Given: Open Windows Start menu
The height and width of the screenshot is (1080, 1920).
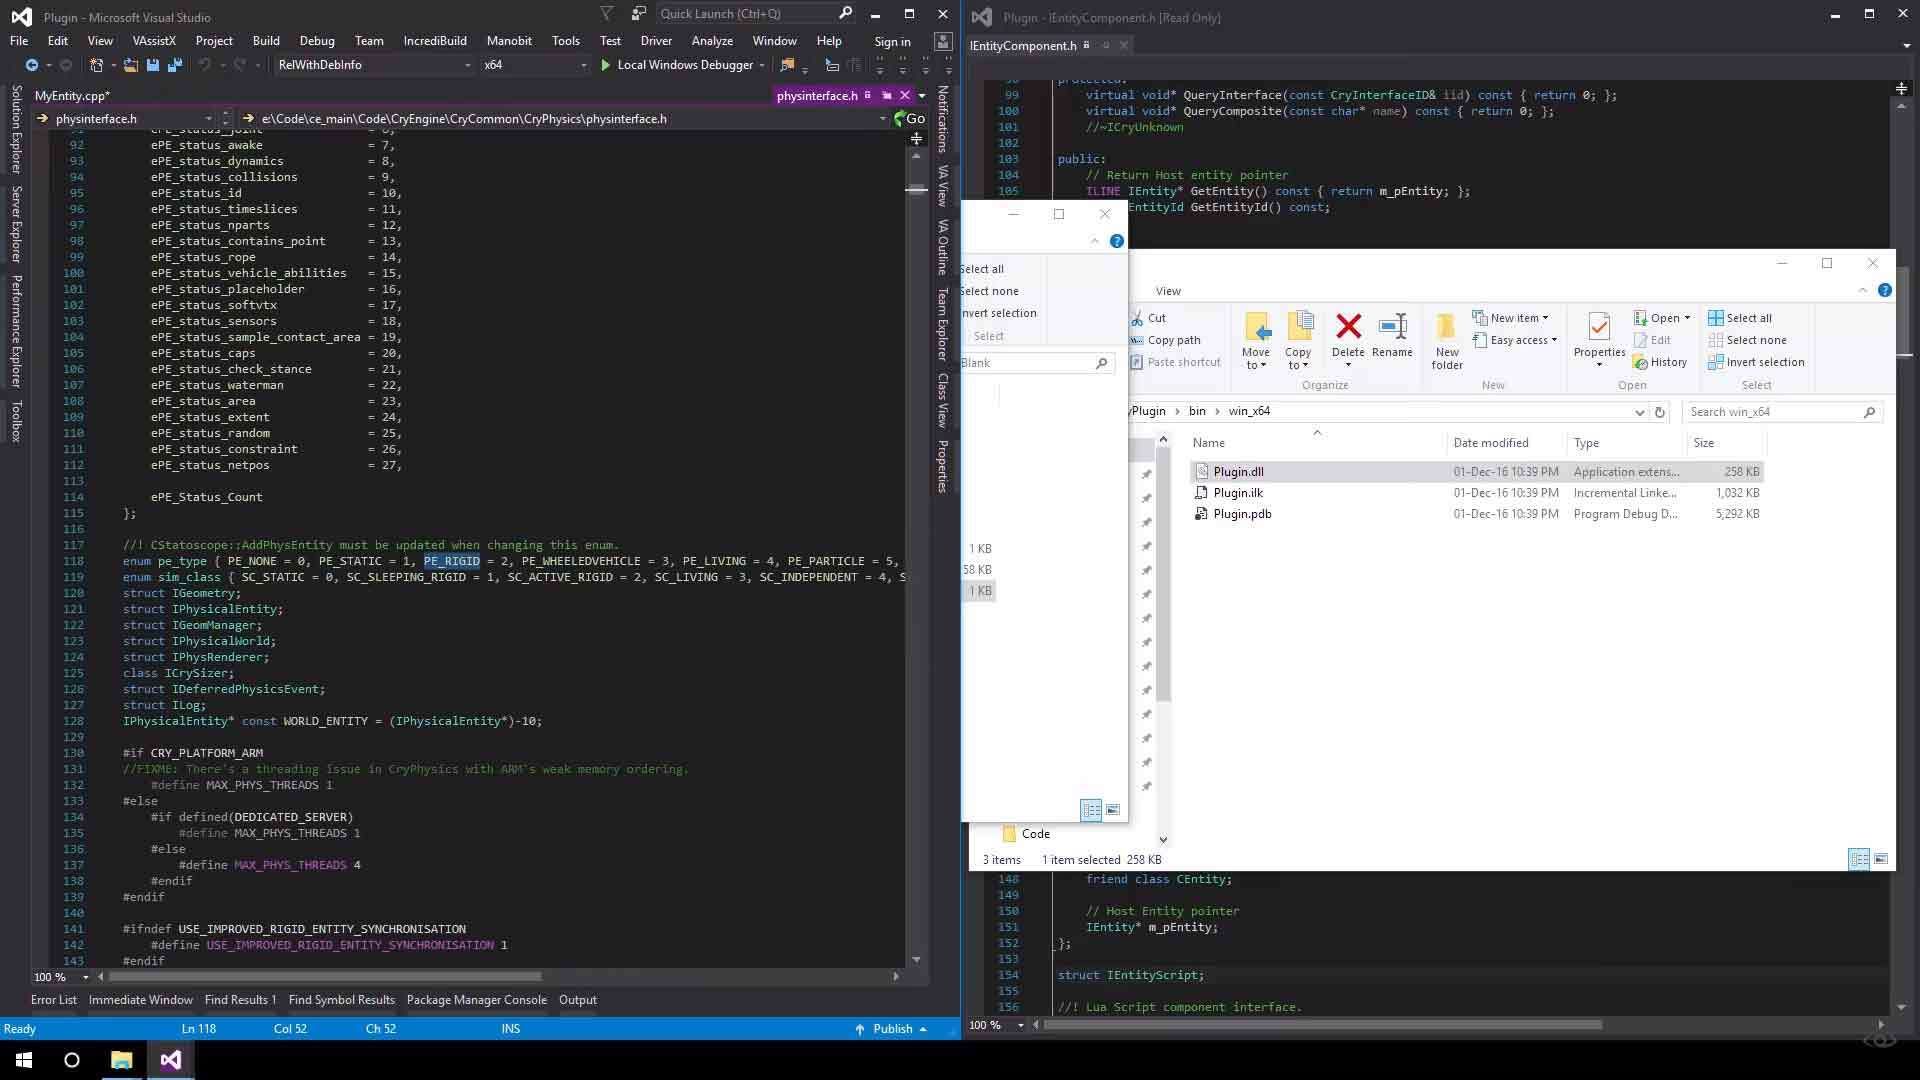Looking at the screenshot, I should [24, 1060].
